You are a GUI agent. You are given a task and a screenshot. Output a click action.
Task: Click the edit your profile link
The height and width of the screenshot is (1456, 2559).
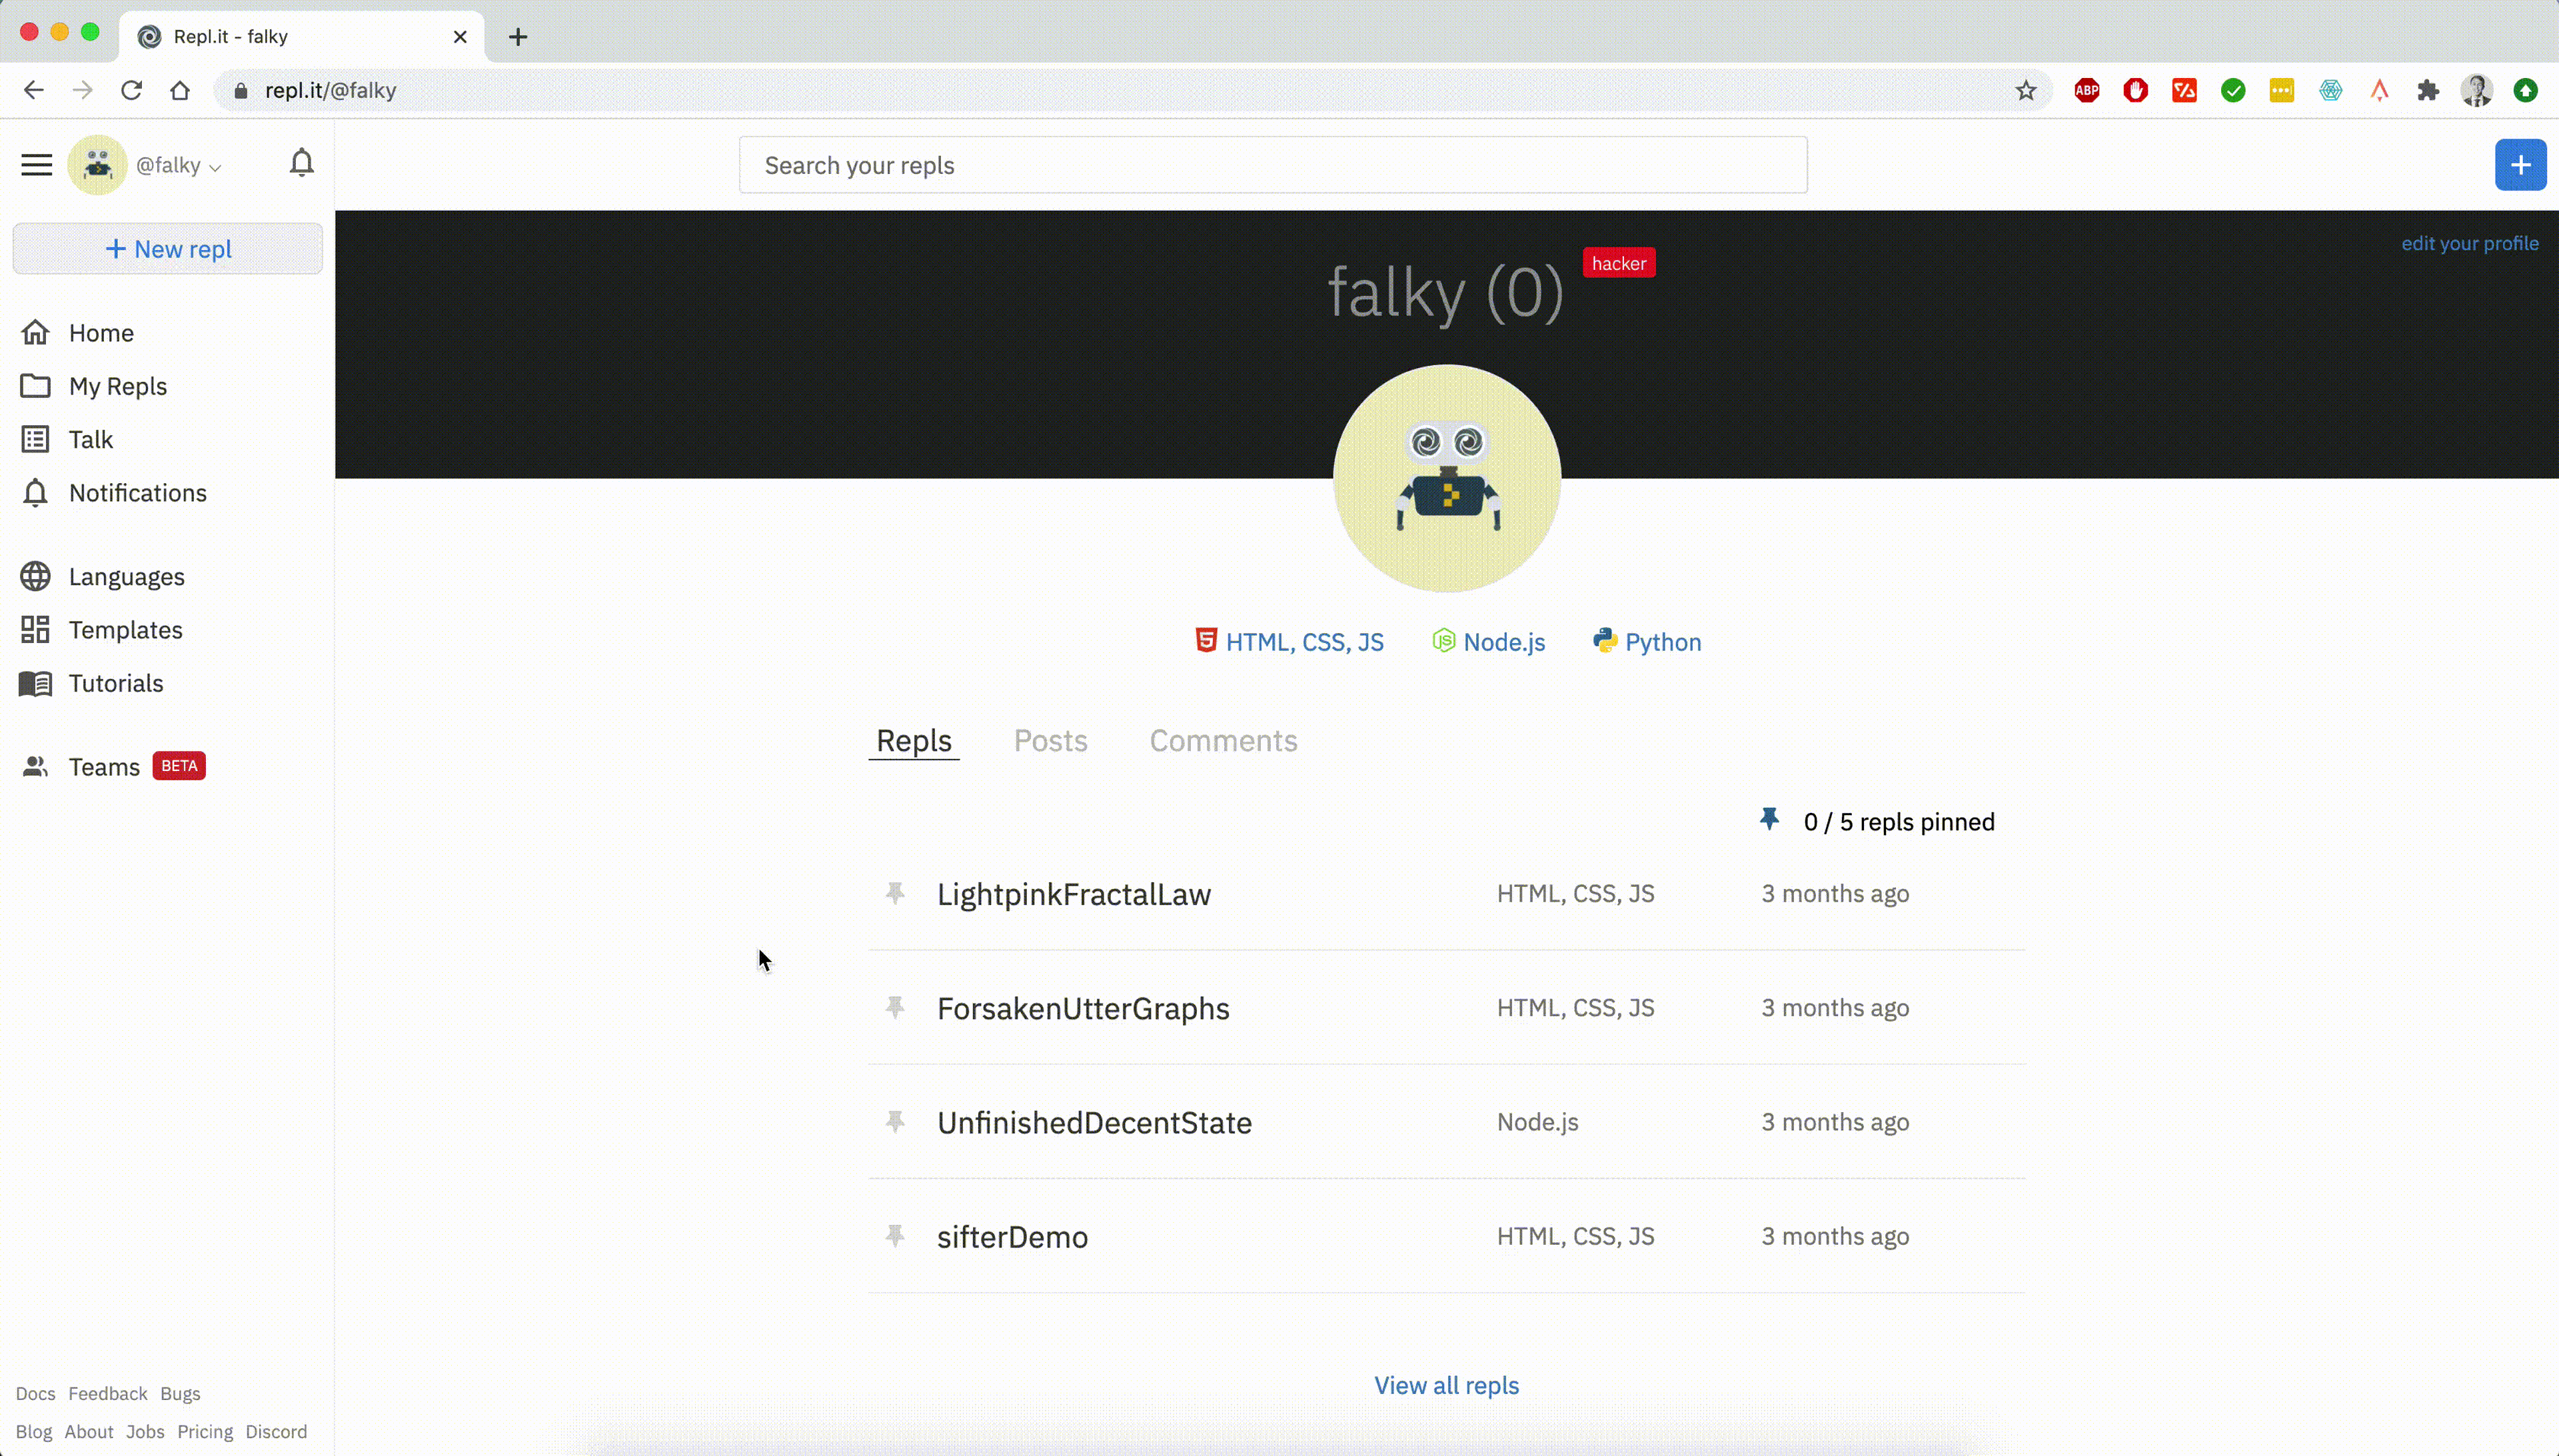click(2469, 244)
